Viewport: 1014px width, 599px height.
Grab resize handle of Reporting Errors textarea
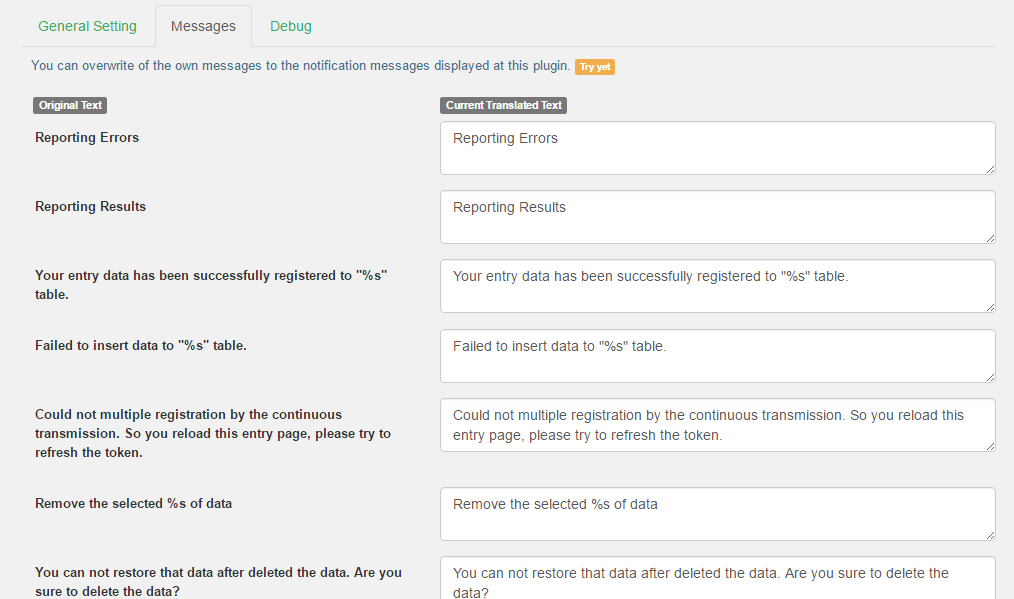pos(989,168)
